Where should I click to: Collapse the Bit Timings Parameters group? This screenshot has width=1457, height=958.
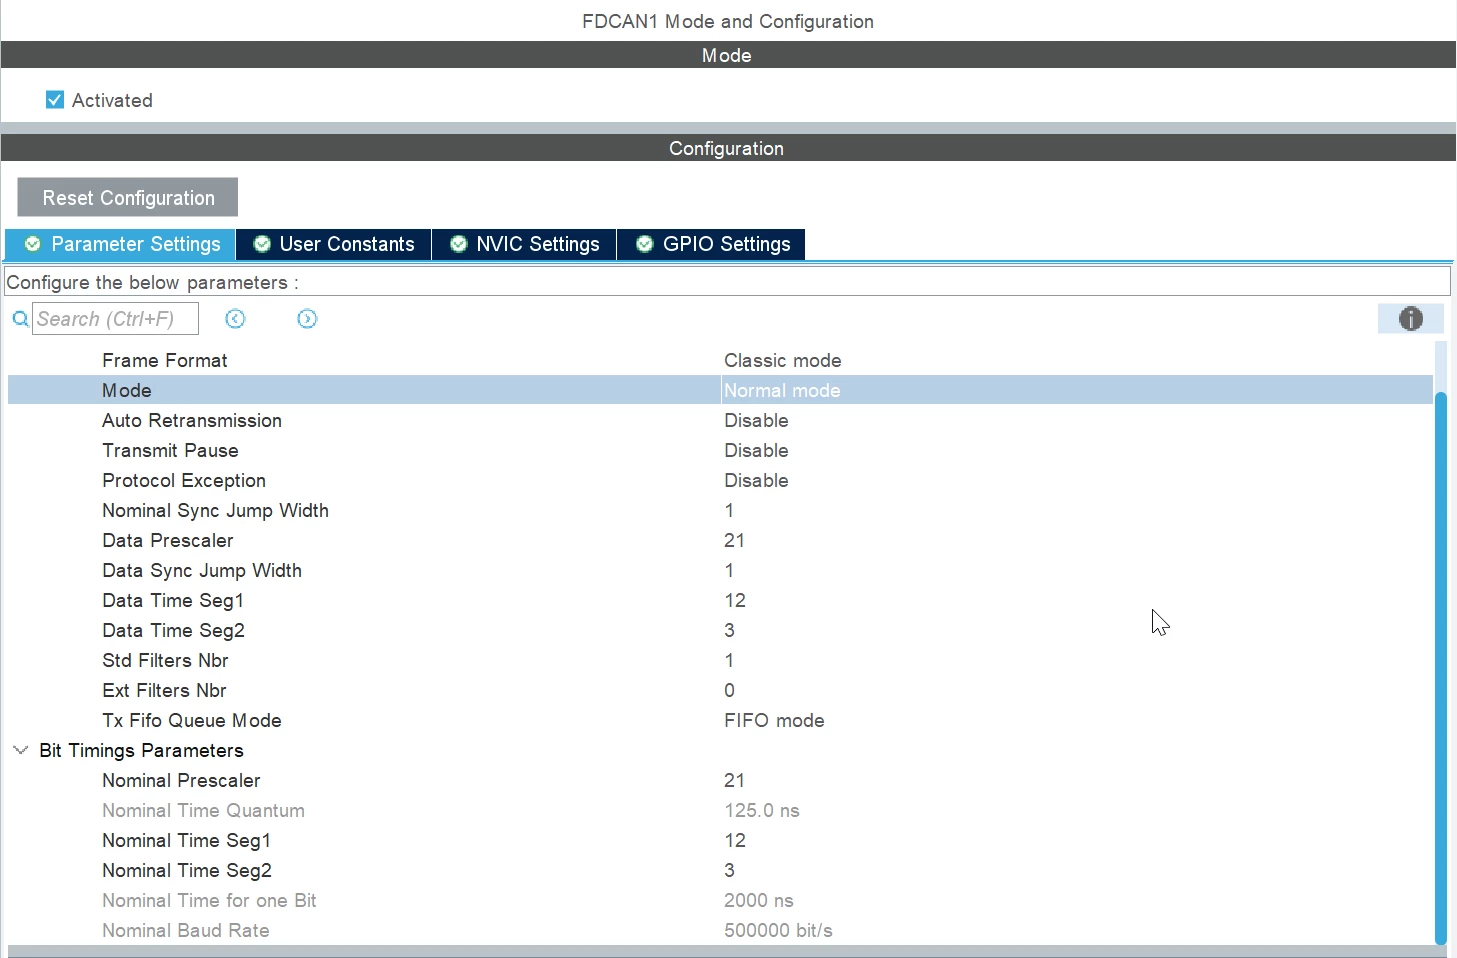(20, 750)
